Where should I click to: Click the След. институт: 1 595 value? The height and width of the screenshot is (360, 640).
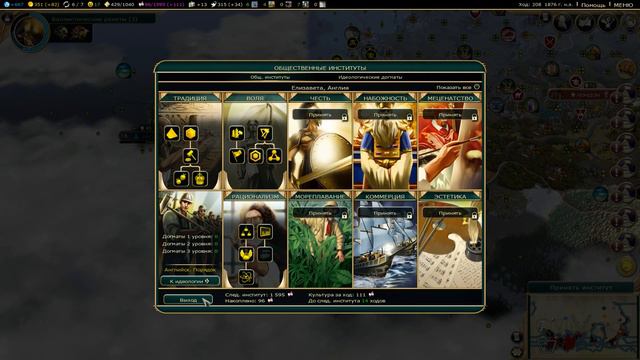coord(259,294)
